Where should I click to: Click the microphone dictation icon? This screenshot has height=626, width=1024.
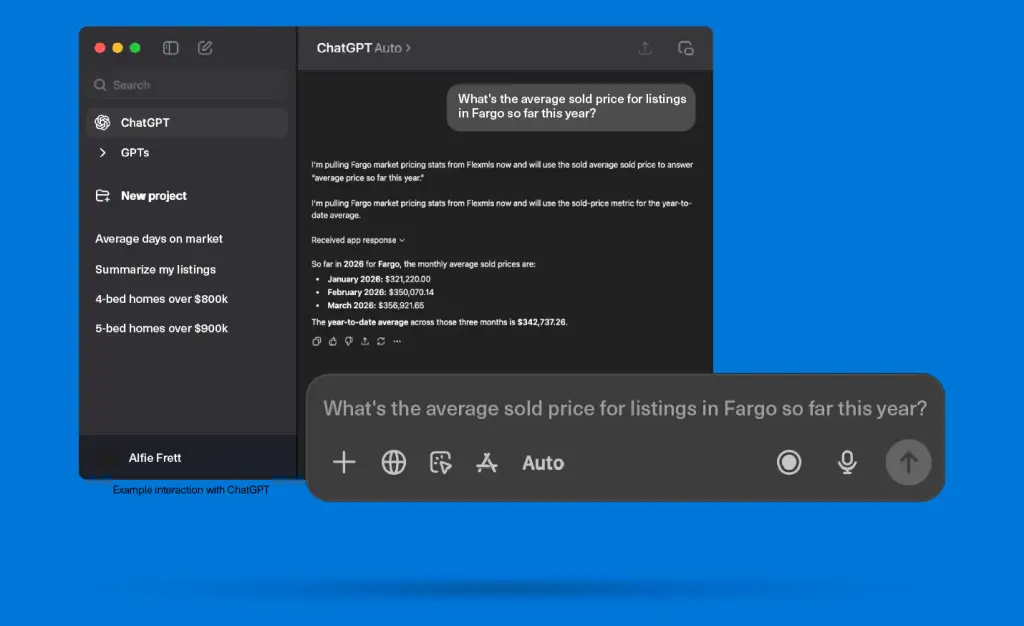(x=847, y=462)
